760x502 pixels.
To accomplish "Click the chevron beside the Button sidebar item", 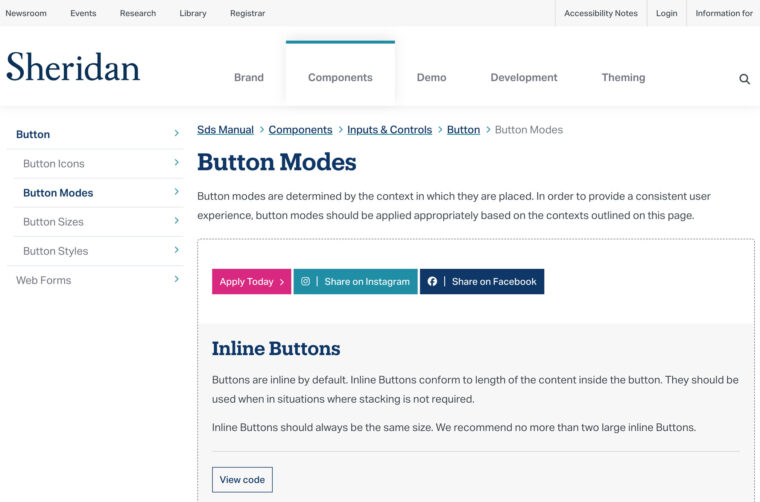I will click(x=176, y=133).
